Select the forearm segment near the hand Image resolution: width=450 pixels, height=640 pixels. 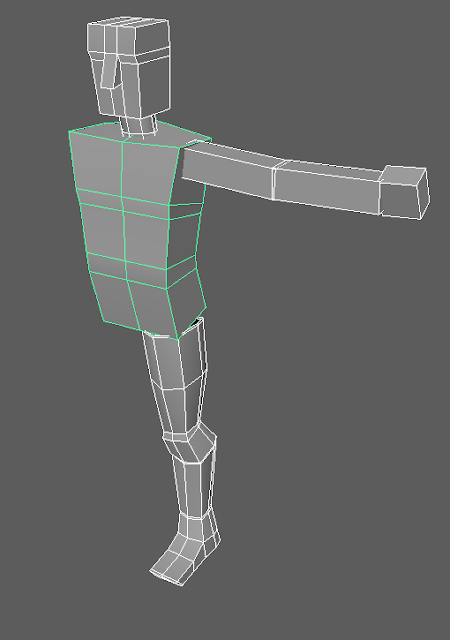[327, 186]
